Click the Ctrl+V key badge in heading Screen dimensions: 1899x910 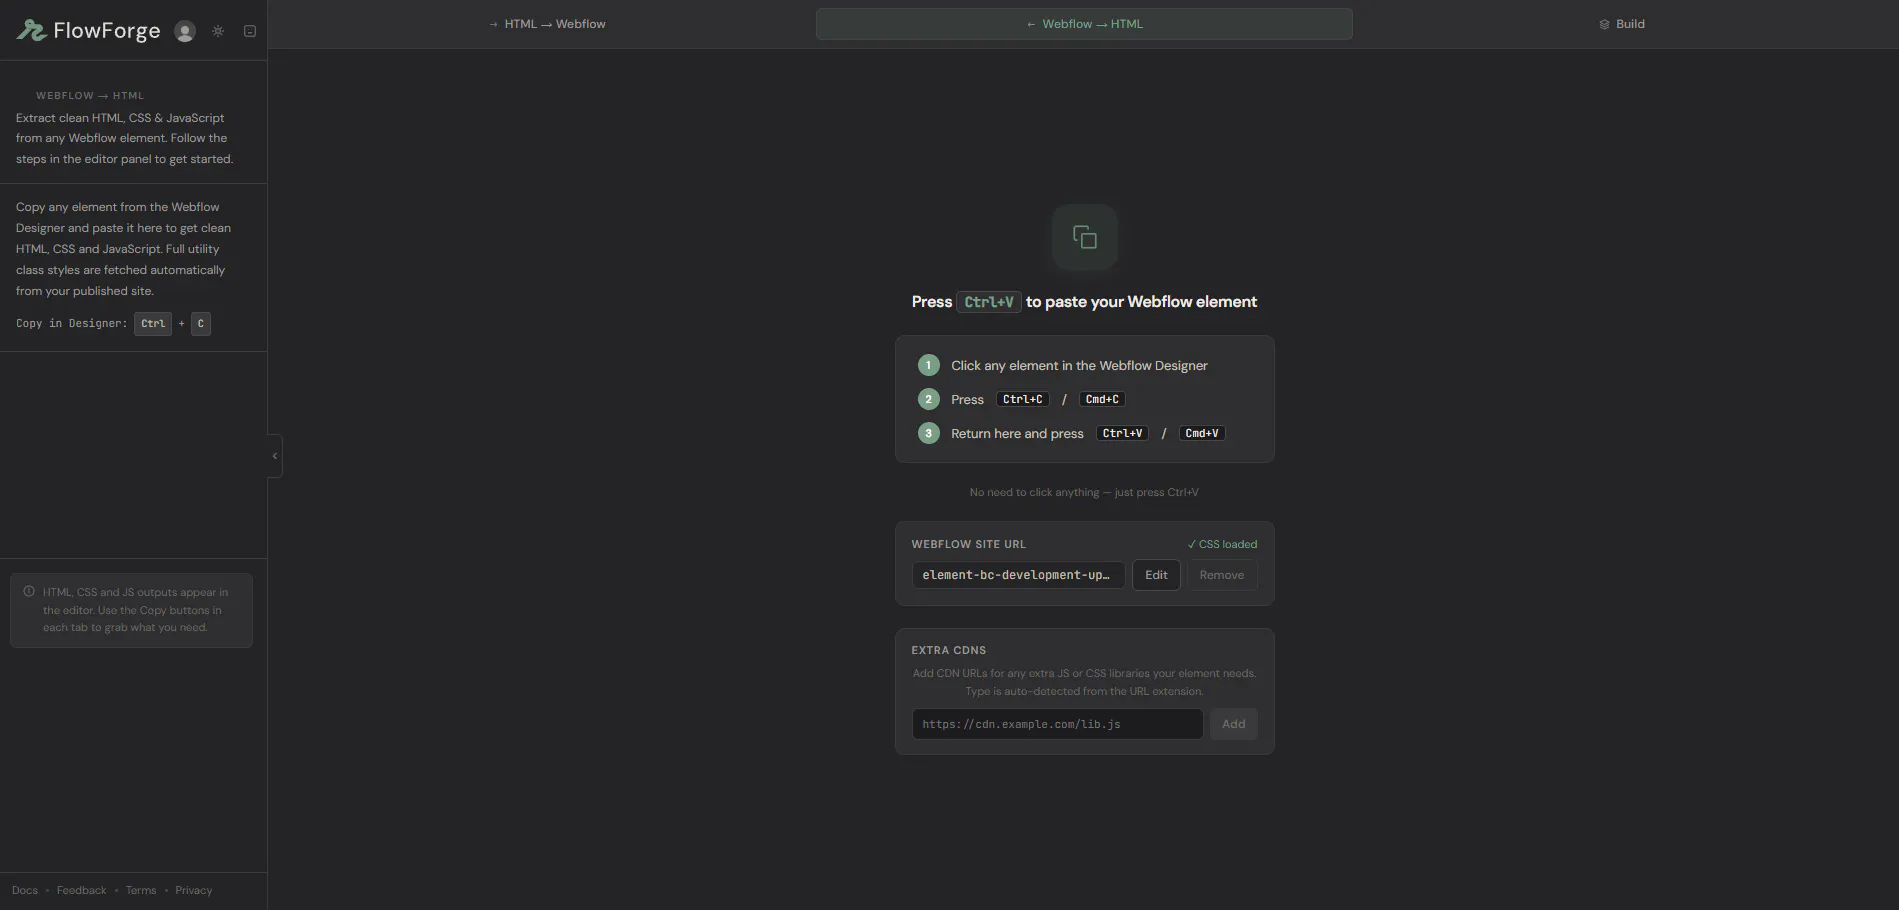[989, 302]
